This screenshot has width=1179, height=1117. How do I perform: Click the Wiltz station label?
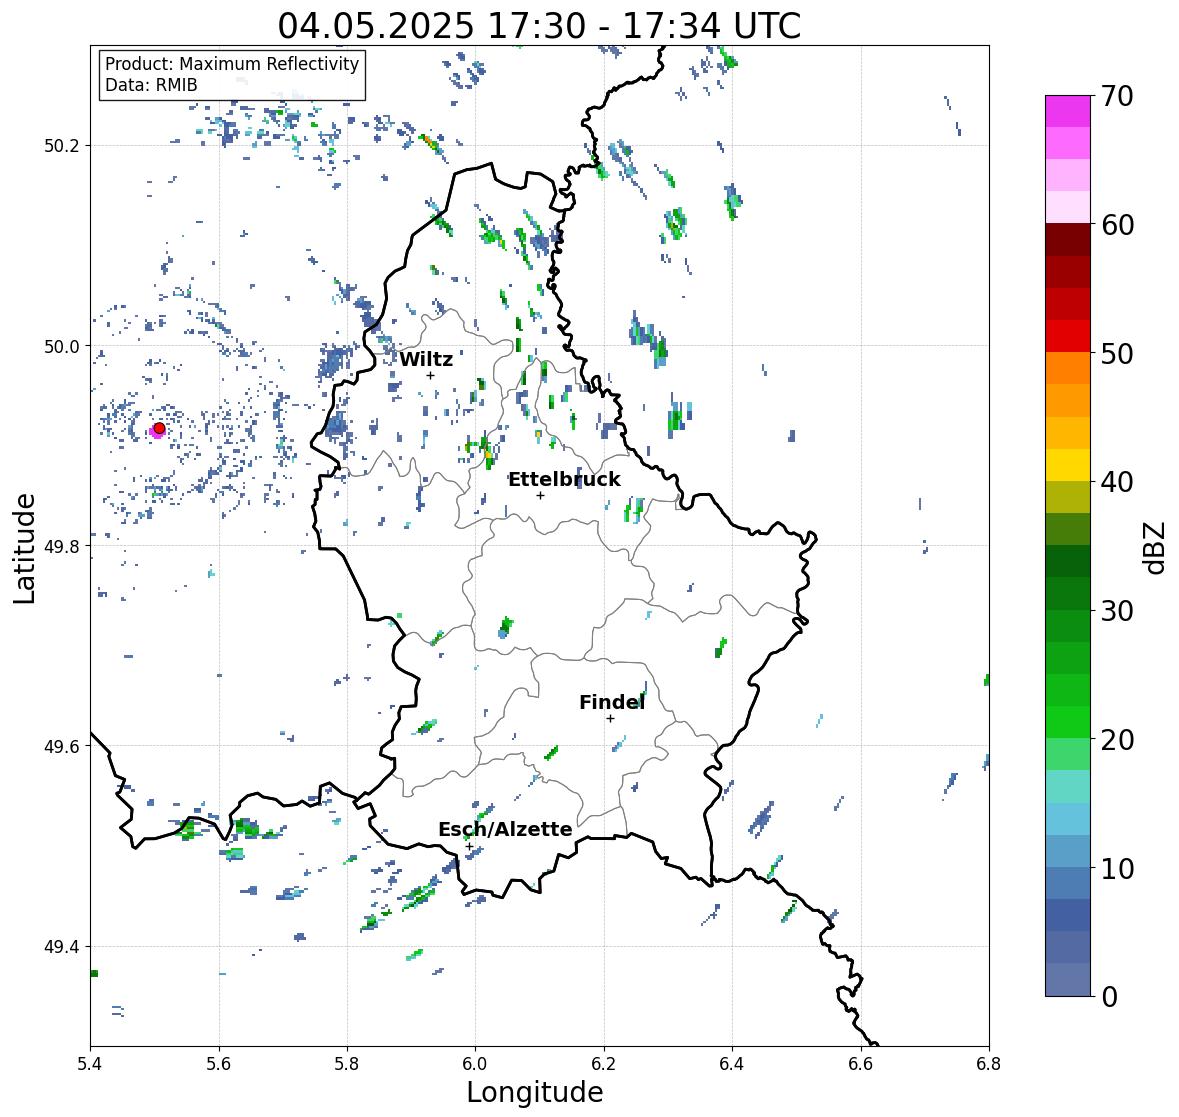pyautogui.click(x=426, y=359)
